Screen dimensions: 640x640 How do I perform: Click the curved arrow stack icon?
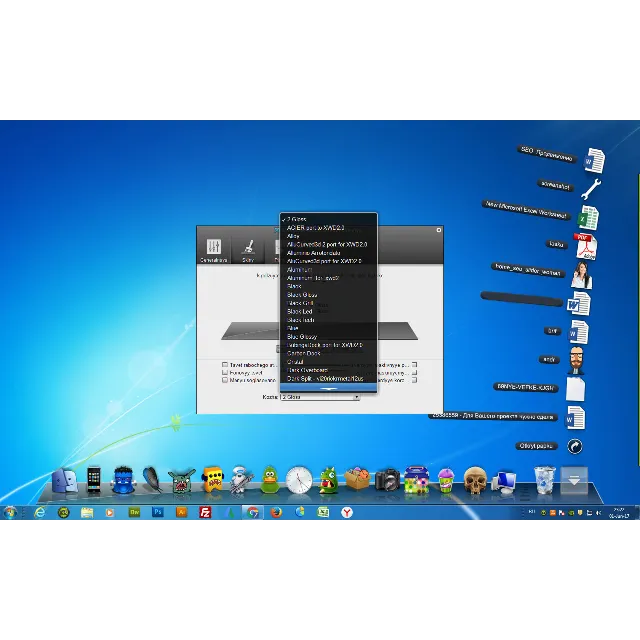(575, 446)
